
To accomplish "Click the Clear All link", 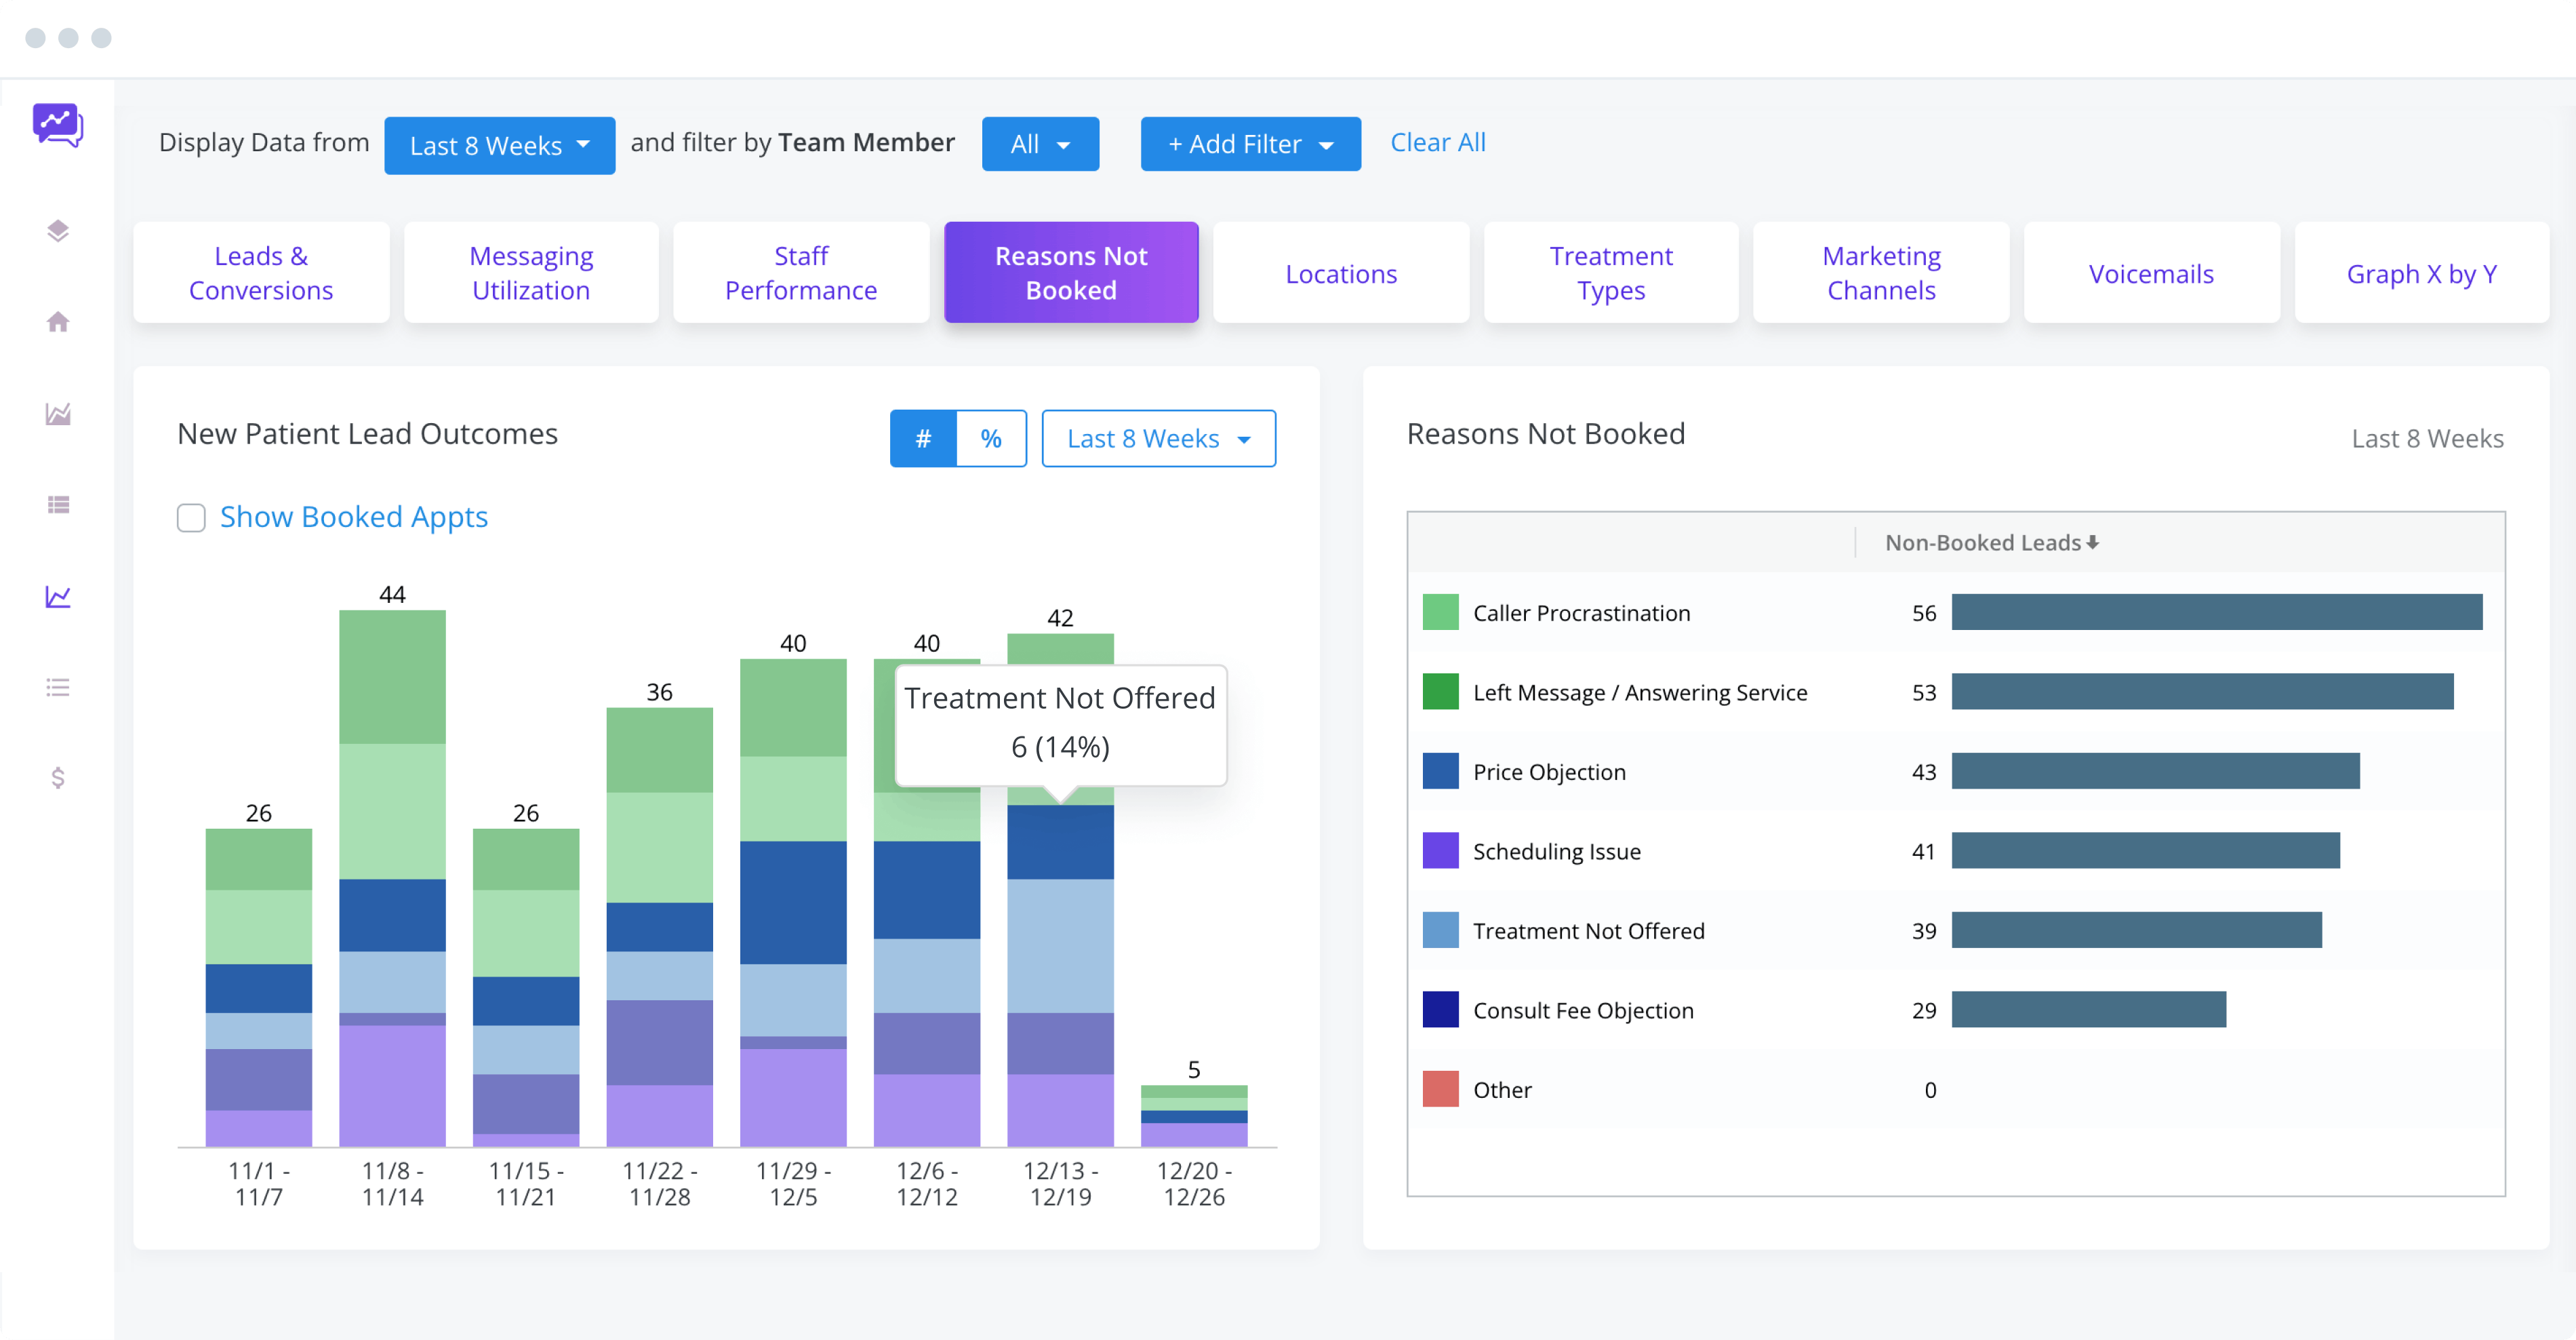I will pos(1437,142).
